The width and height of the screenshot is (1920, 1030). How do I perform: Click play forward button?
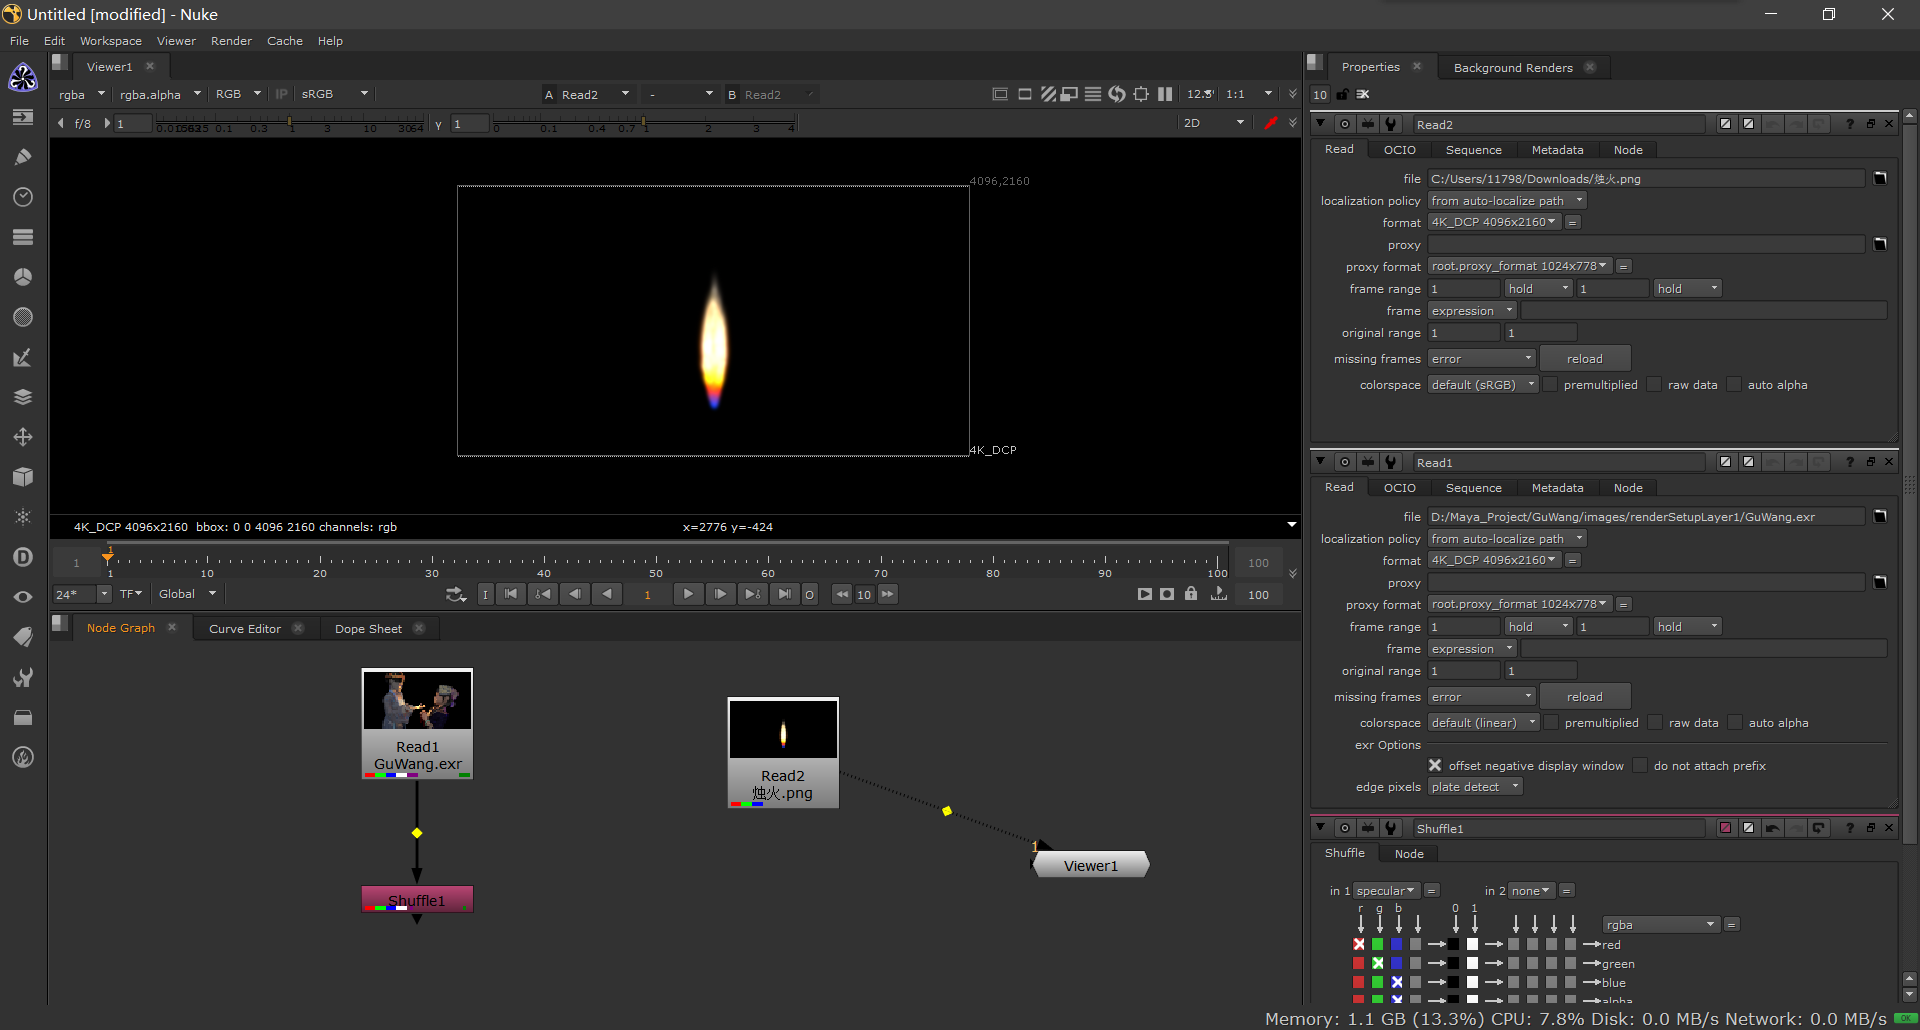coord(688,594)
